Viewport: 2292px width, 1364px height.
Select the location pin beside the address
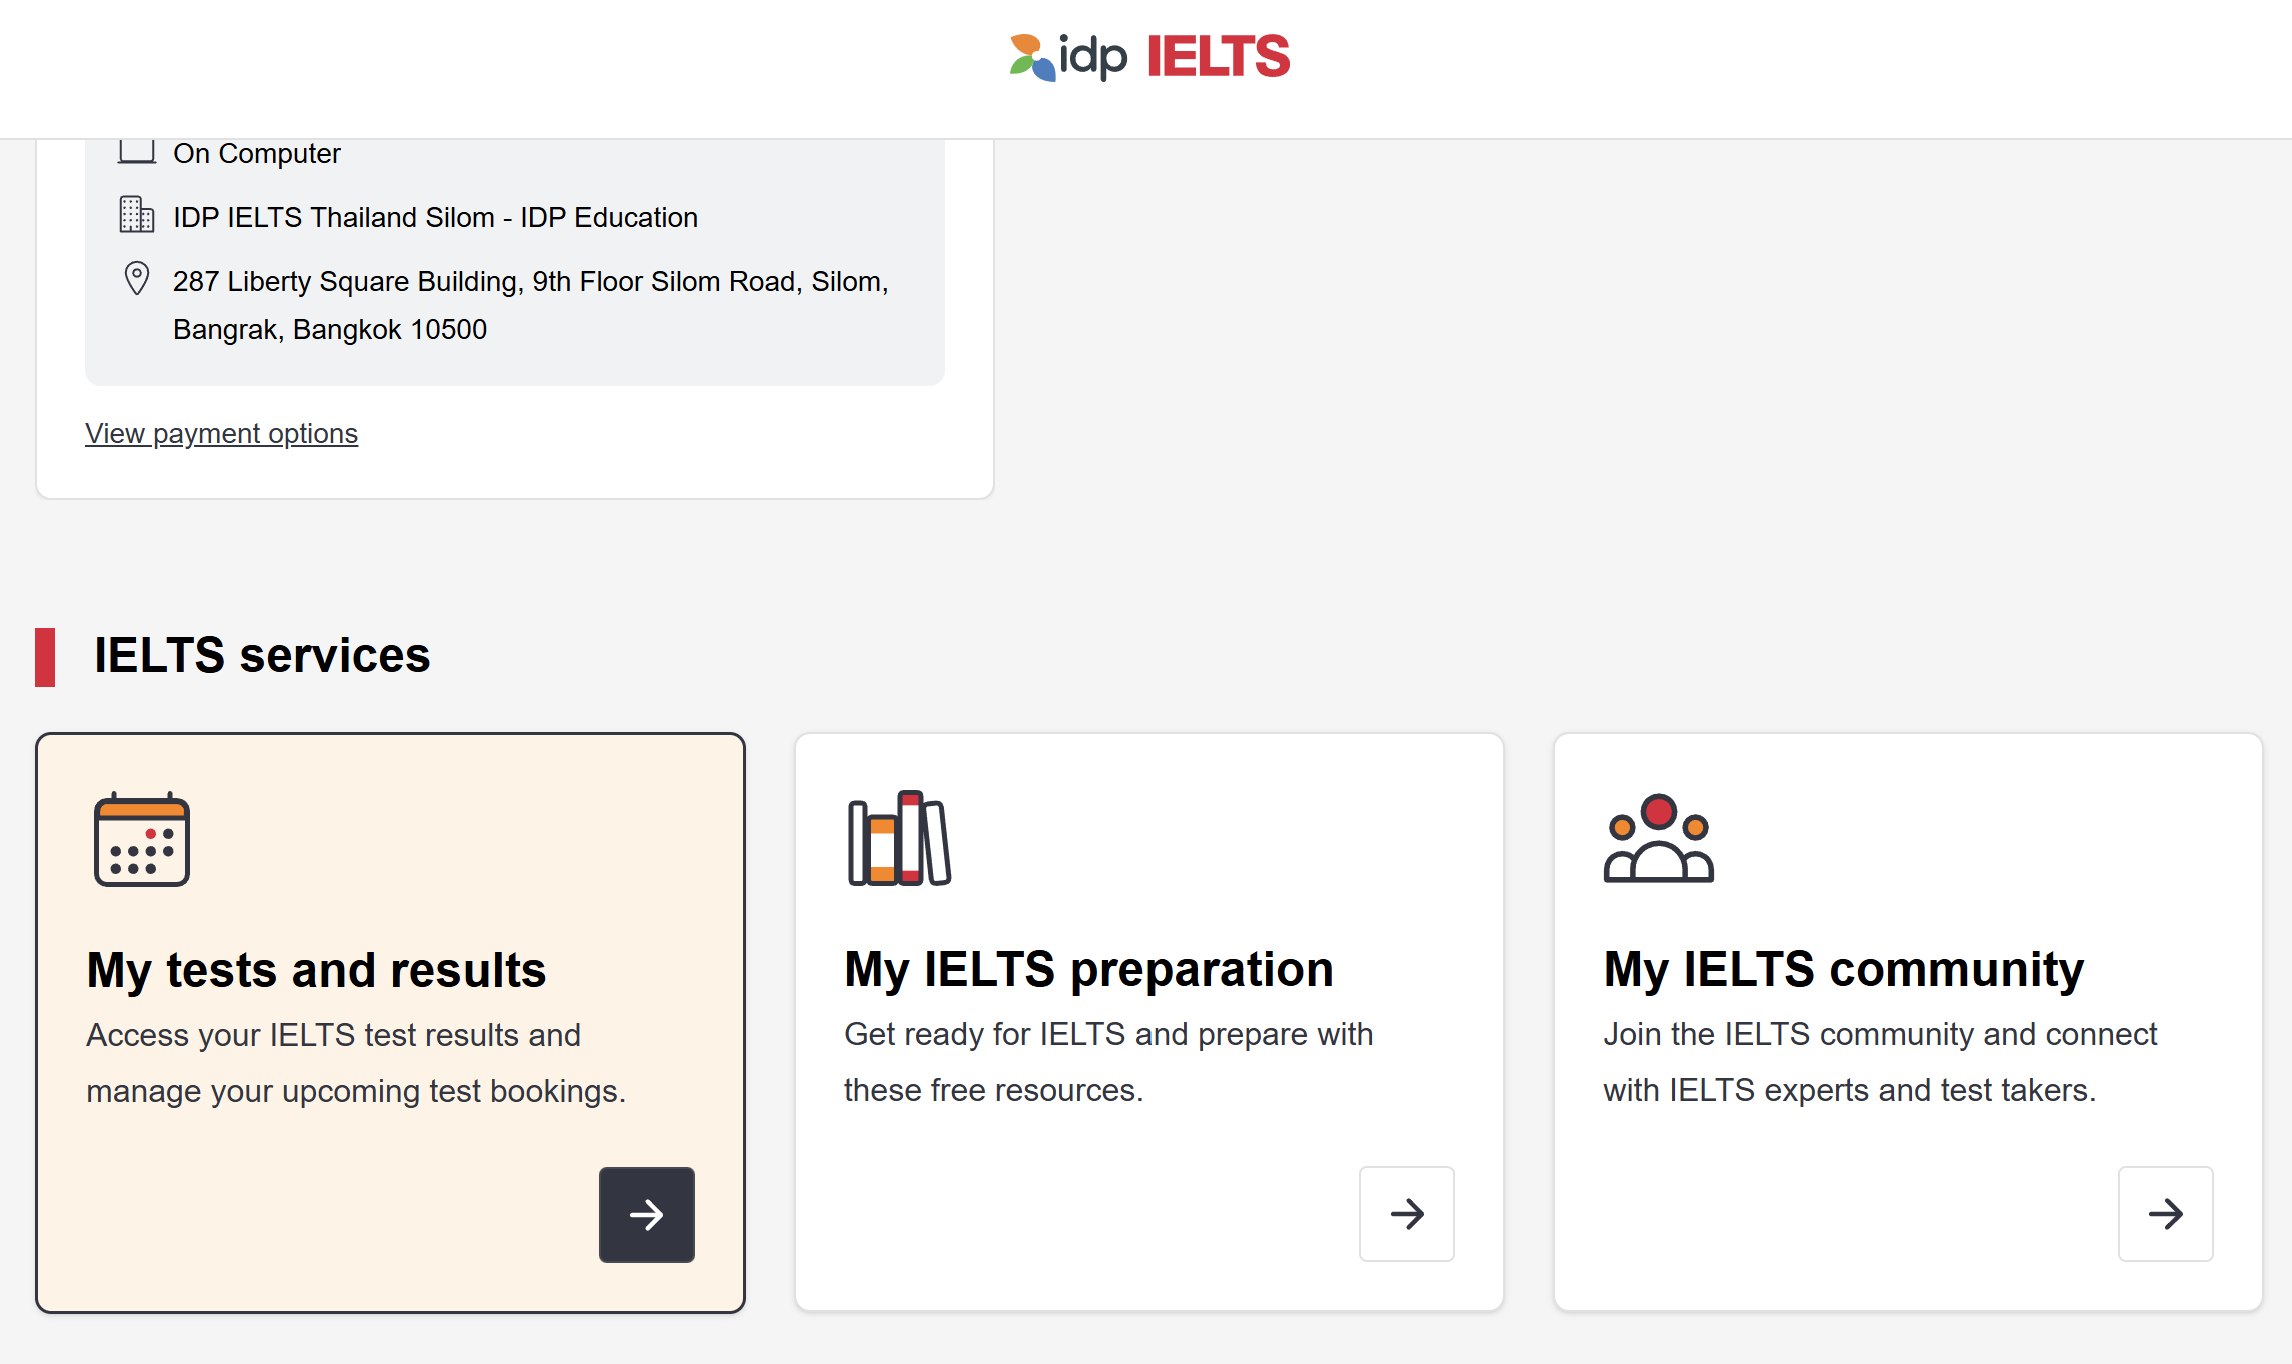coord(136,278)
